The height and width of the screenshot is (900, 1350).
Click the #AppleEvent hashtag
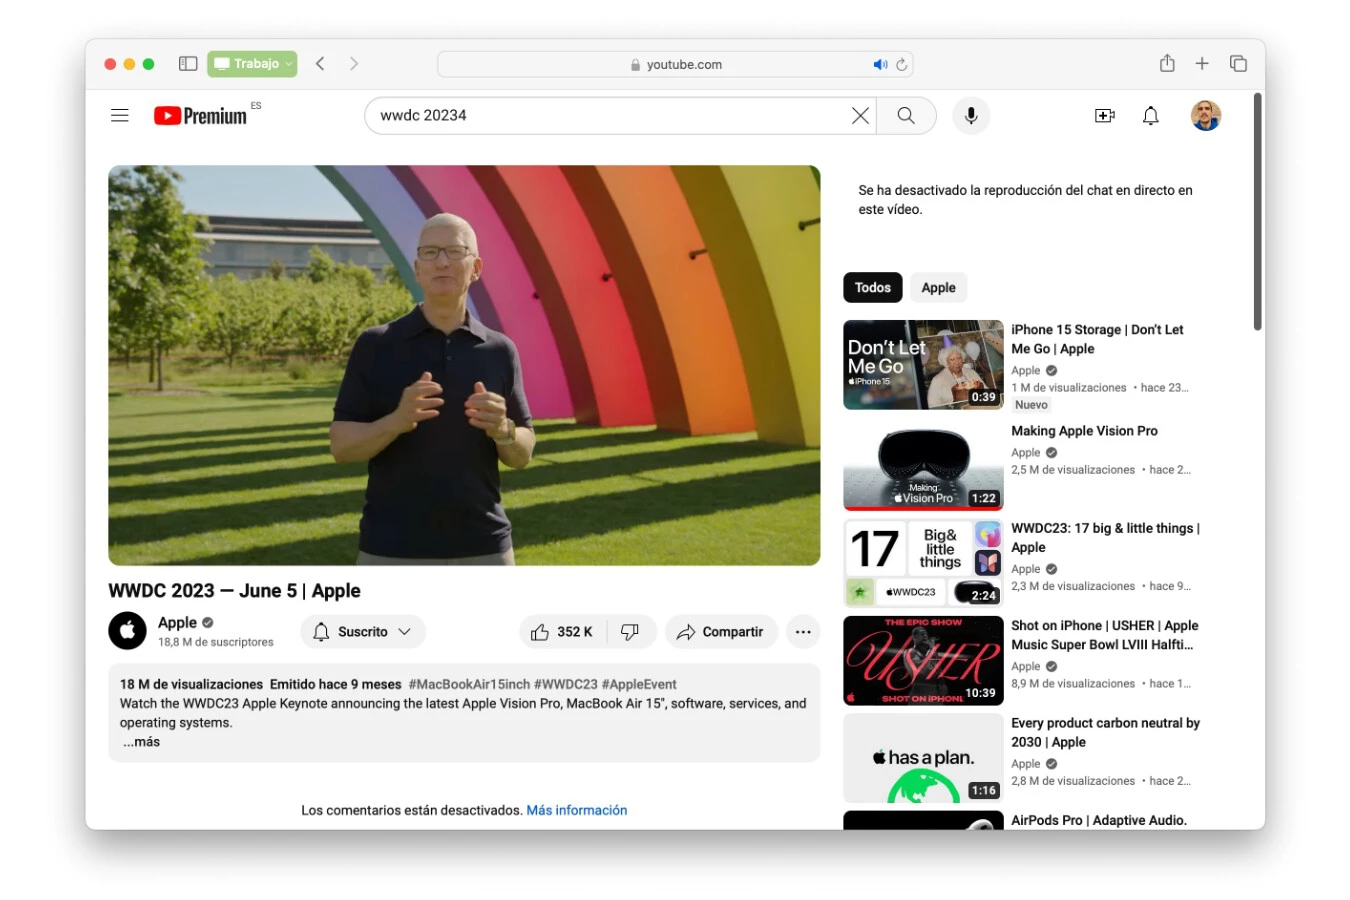pyautogui.click(x=639, y=684)
